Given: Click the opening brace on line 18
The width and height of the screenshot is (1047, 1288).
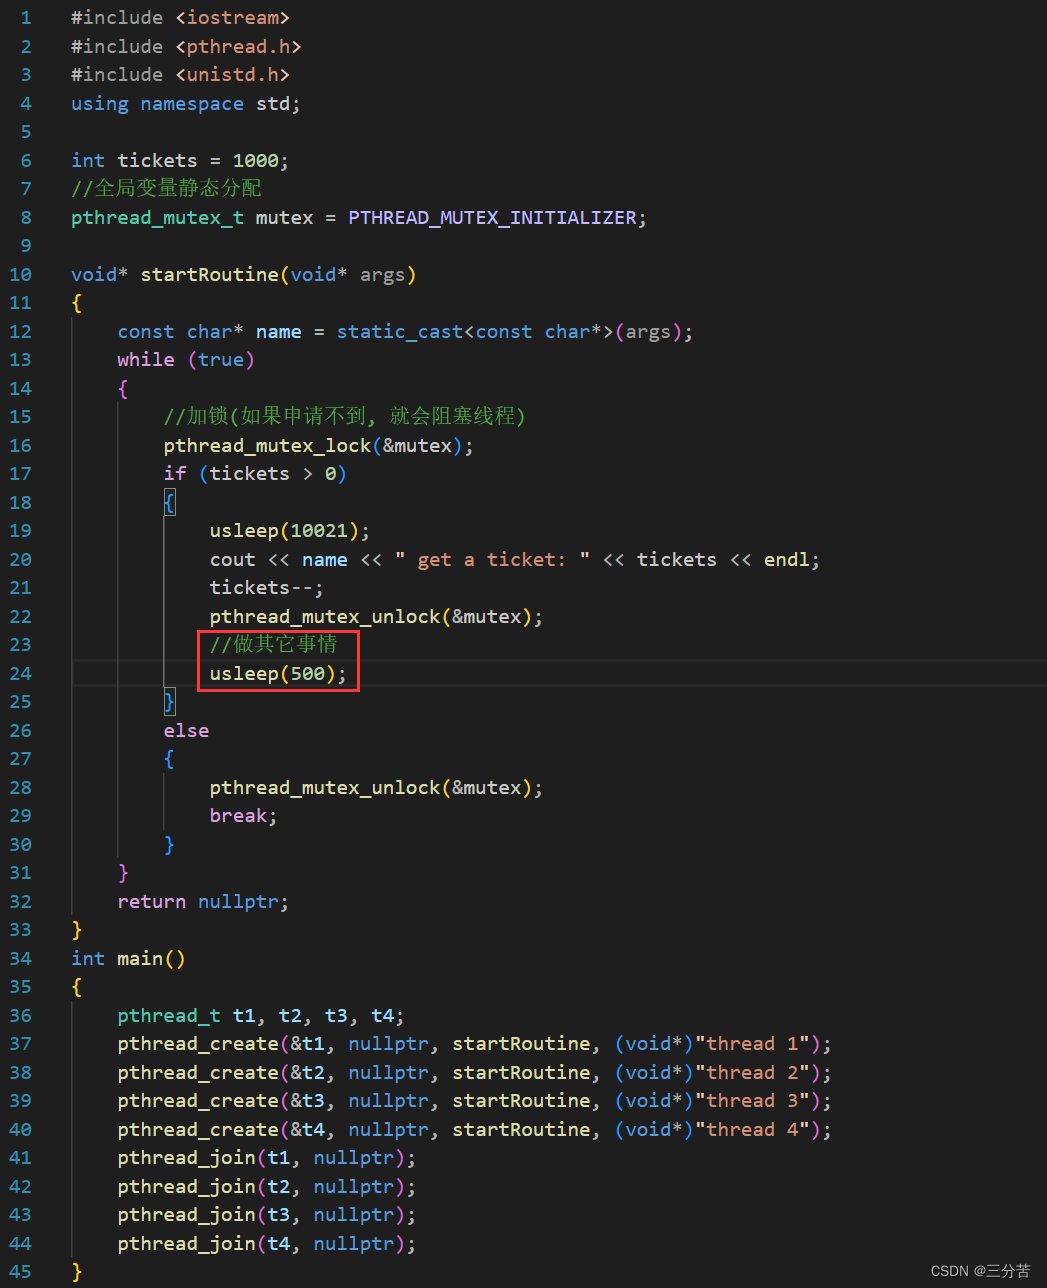Looking at the screenshot, I should pos(169,502).
